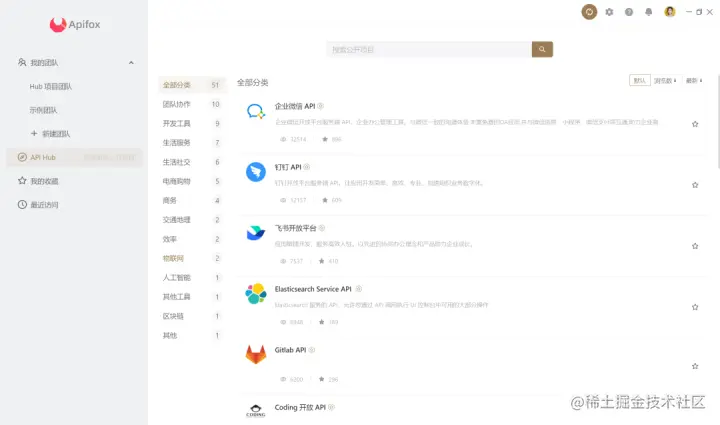
Task: Click the 钉钉 API logo
Action: pos(256,172)
